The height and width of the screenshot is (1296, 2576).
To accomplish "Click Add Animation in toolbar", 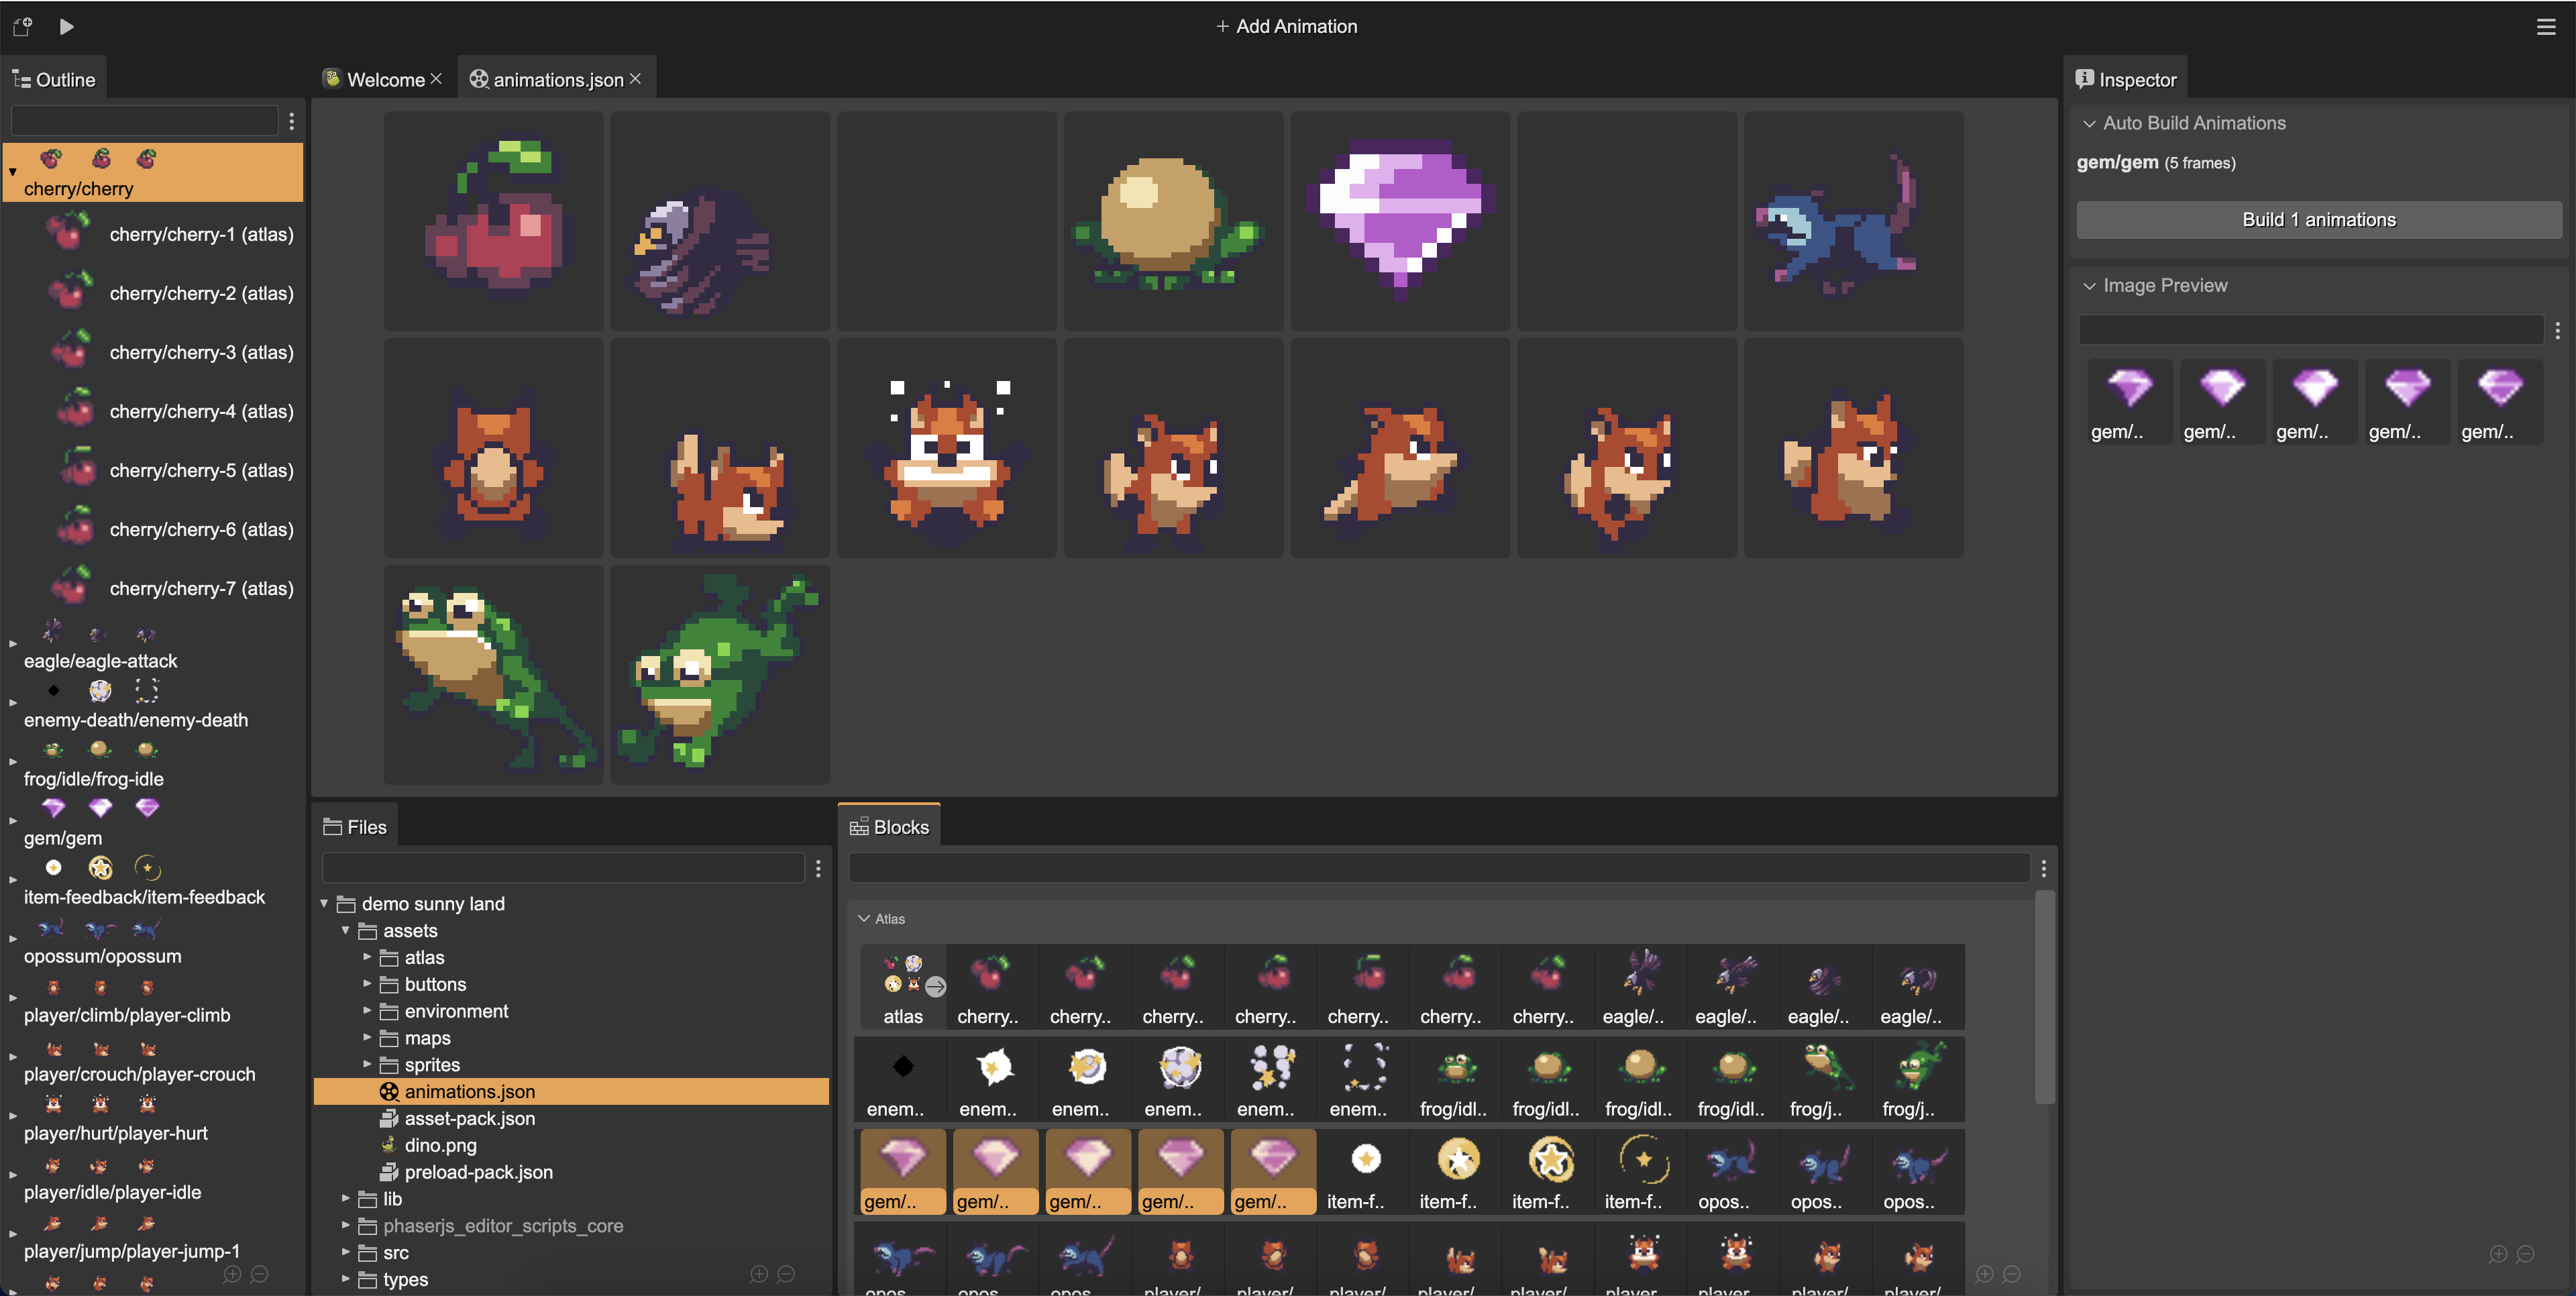I will point(1286,27).
